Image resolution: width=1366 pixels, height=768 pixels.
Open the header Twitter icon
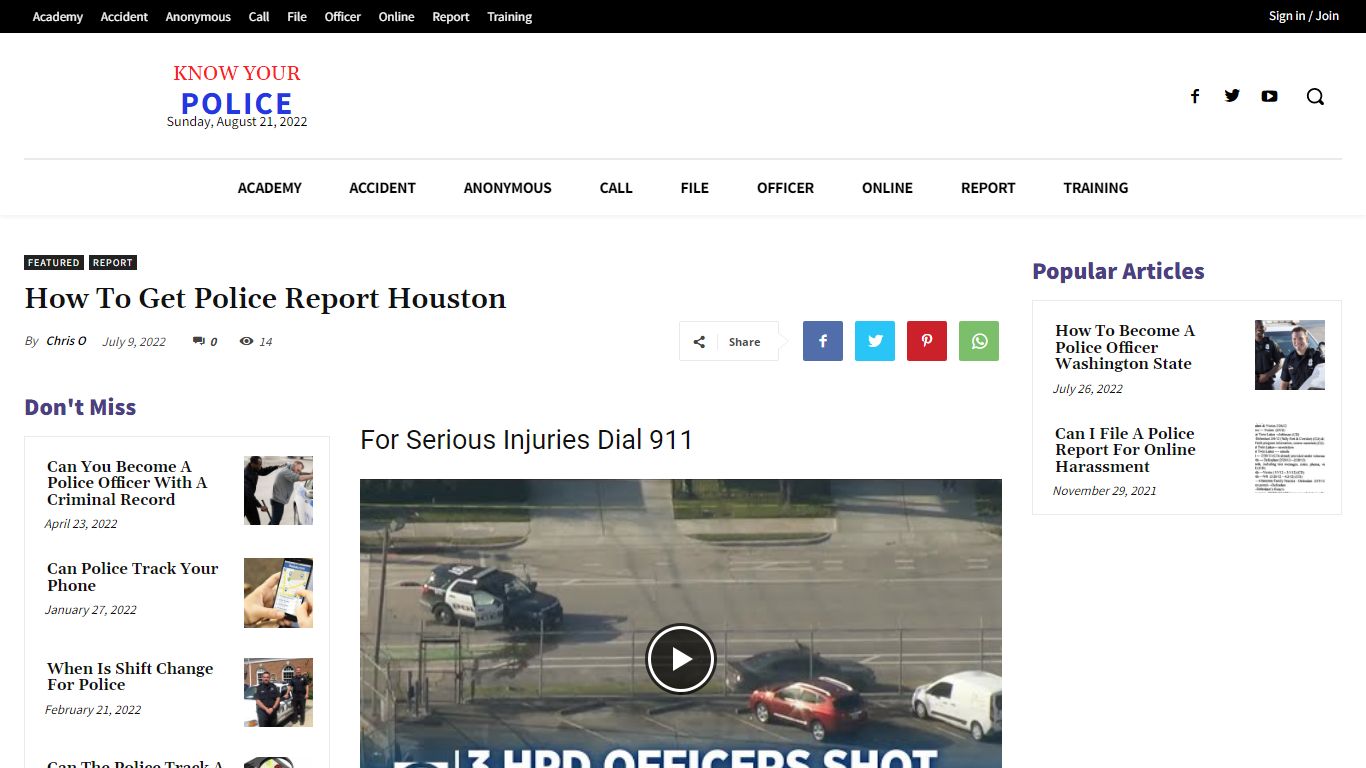point(1232,96)
